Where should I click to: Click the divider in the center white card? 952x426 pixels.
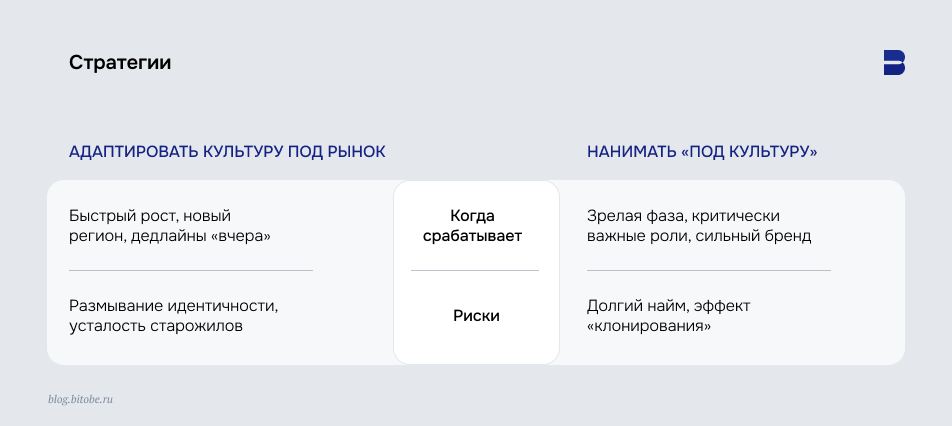(475, 270)
